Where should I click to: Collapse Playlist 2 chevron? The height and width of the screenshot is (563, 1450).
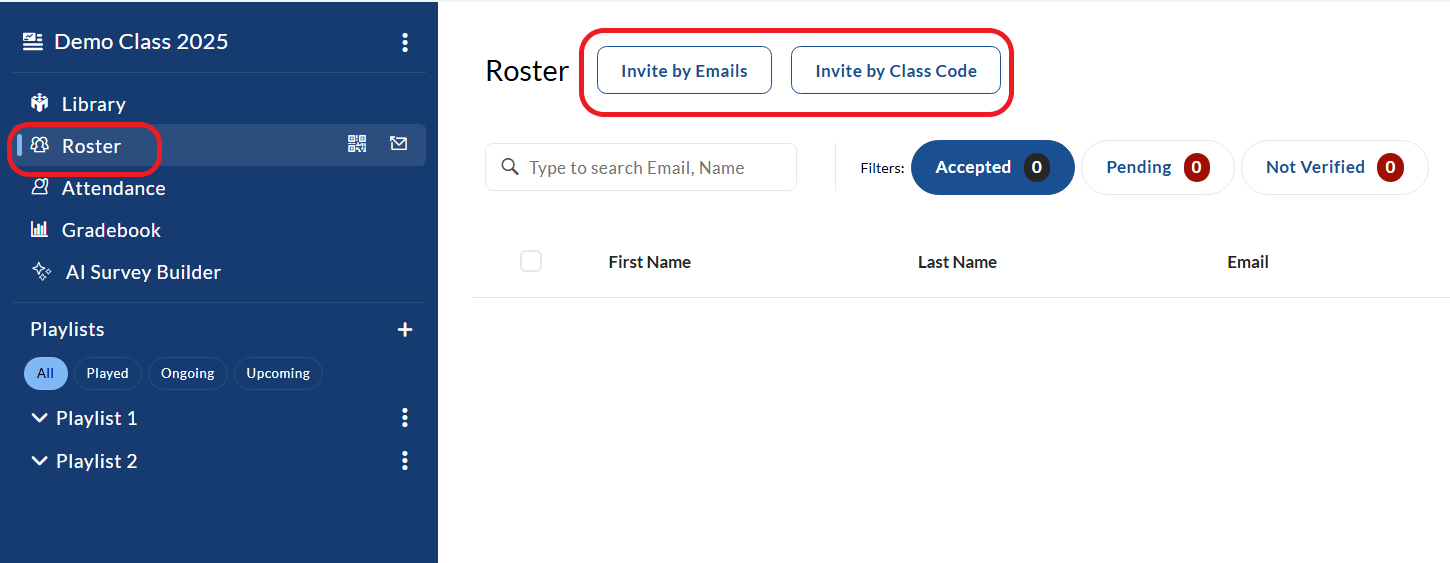40,461
